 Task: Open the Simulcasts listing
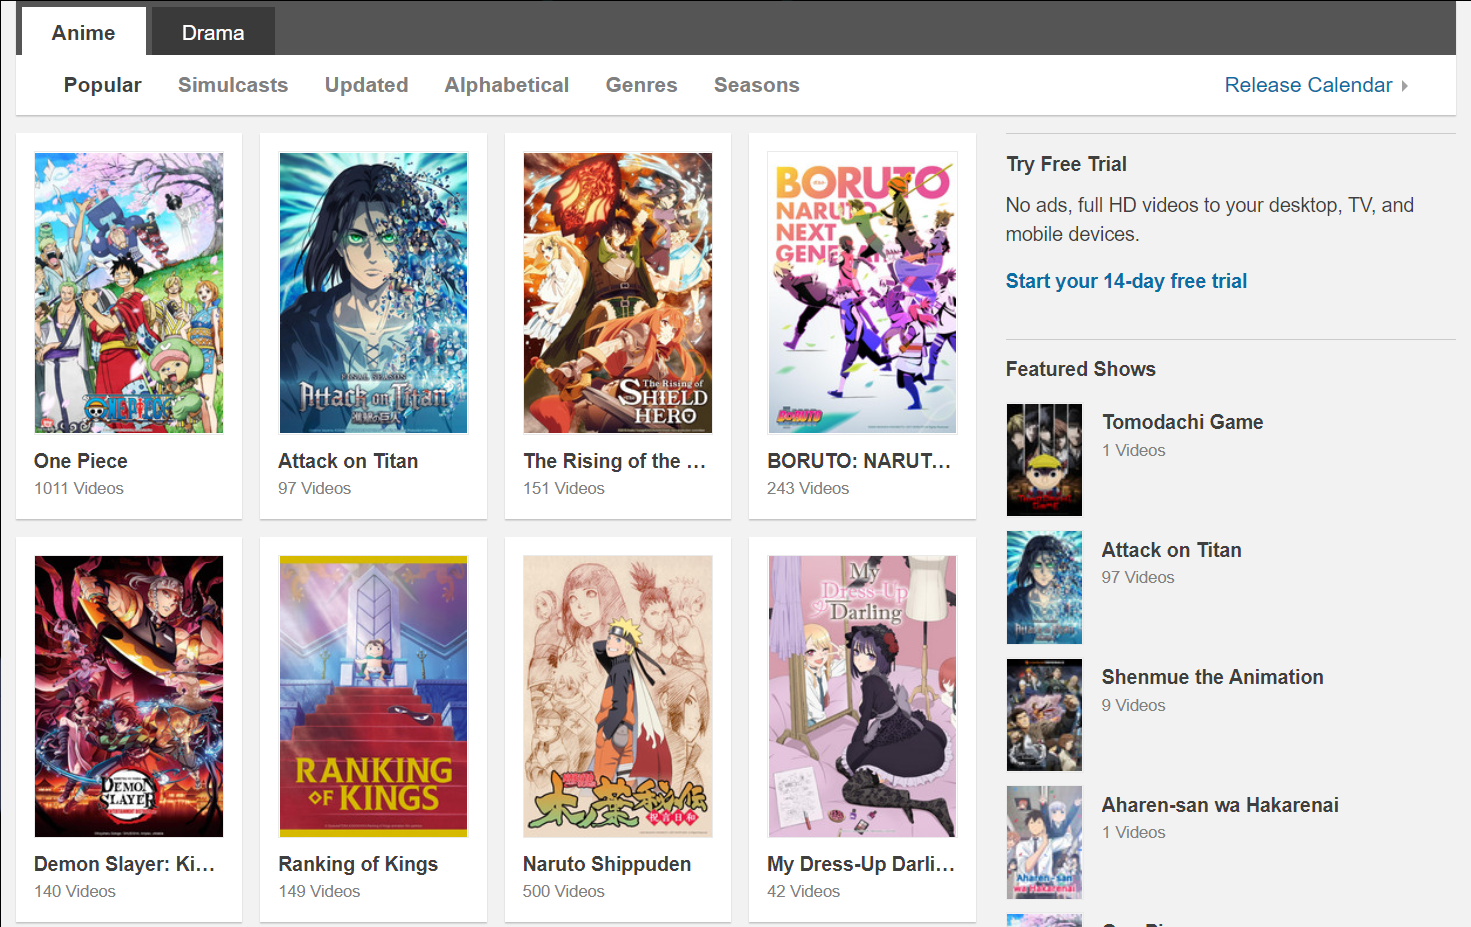[233, 85]
